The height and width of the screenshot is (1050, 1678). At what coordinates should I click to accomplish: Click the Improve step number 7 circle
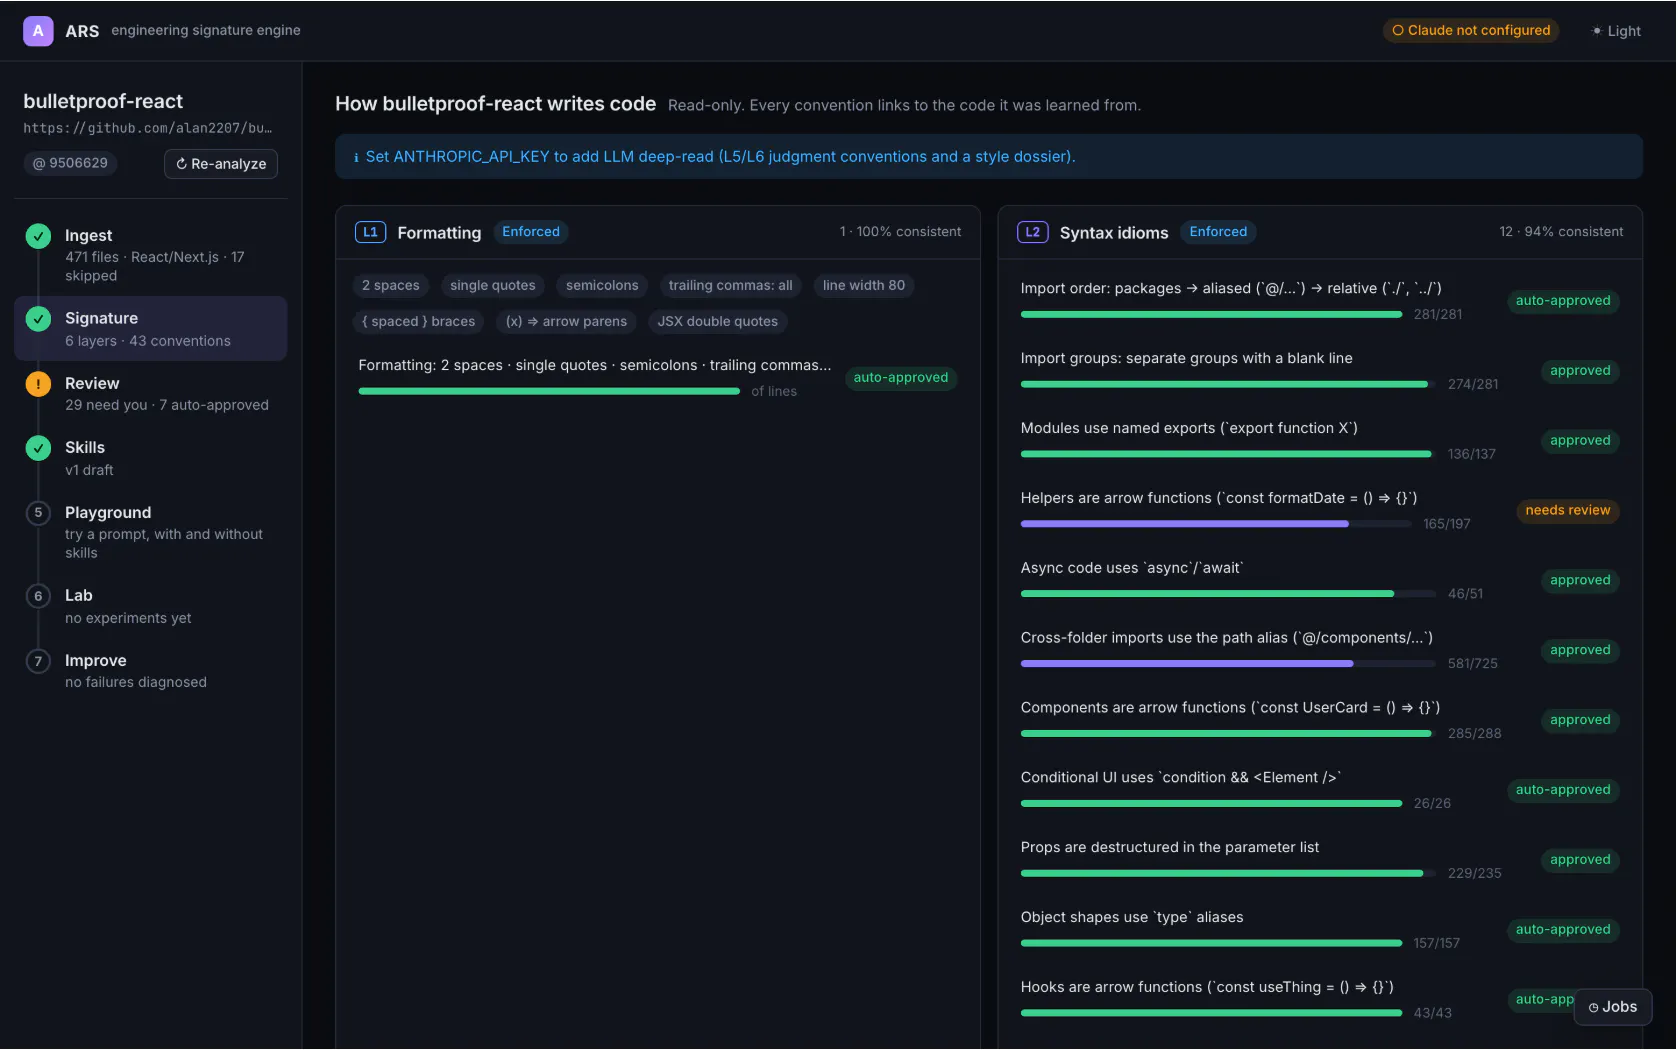click(x=38, y=662)
